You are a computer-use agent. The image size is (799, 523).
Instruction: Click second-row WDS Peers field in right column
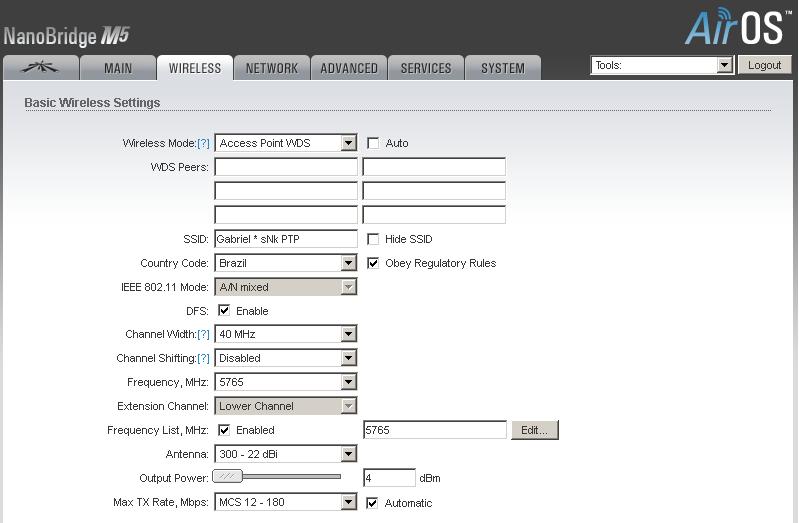coord(434,191)
